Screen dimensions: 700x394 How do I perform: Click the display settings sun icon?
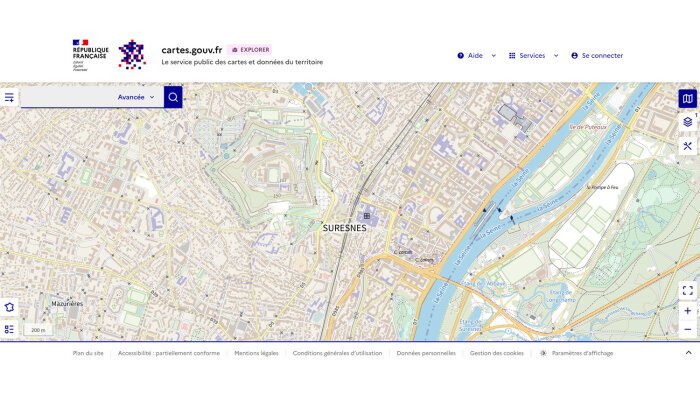543,353
